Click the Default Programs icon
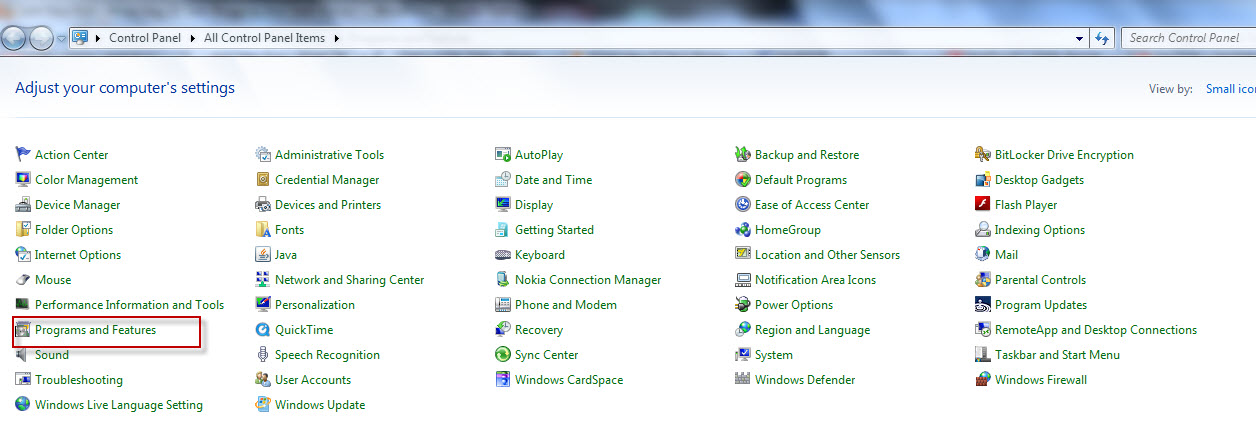Viewport: 1256px width, 430px height. click(743, 179)
